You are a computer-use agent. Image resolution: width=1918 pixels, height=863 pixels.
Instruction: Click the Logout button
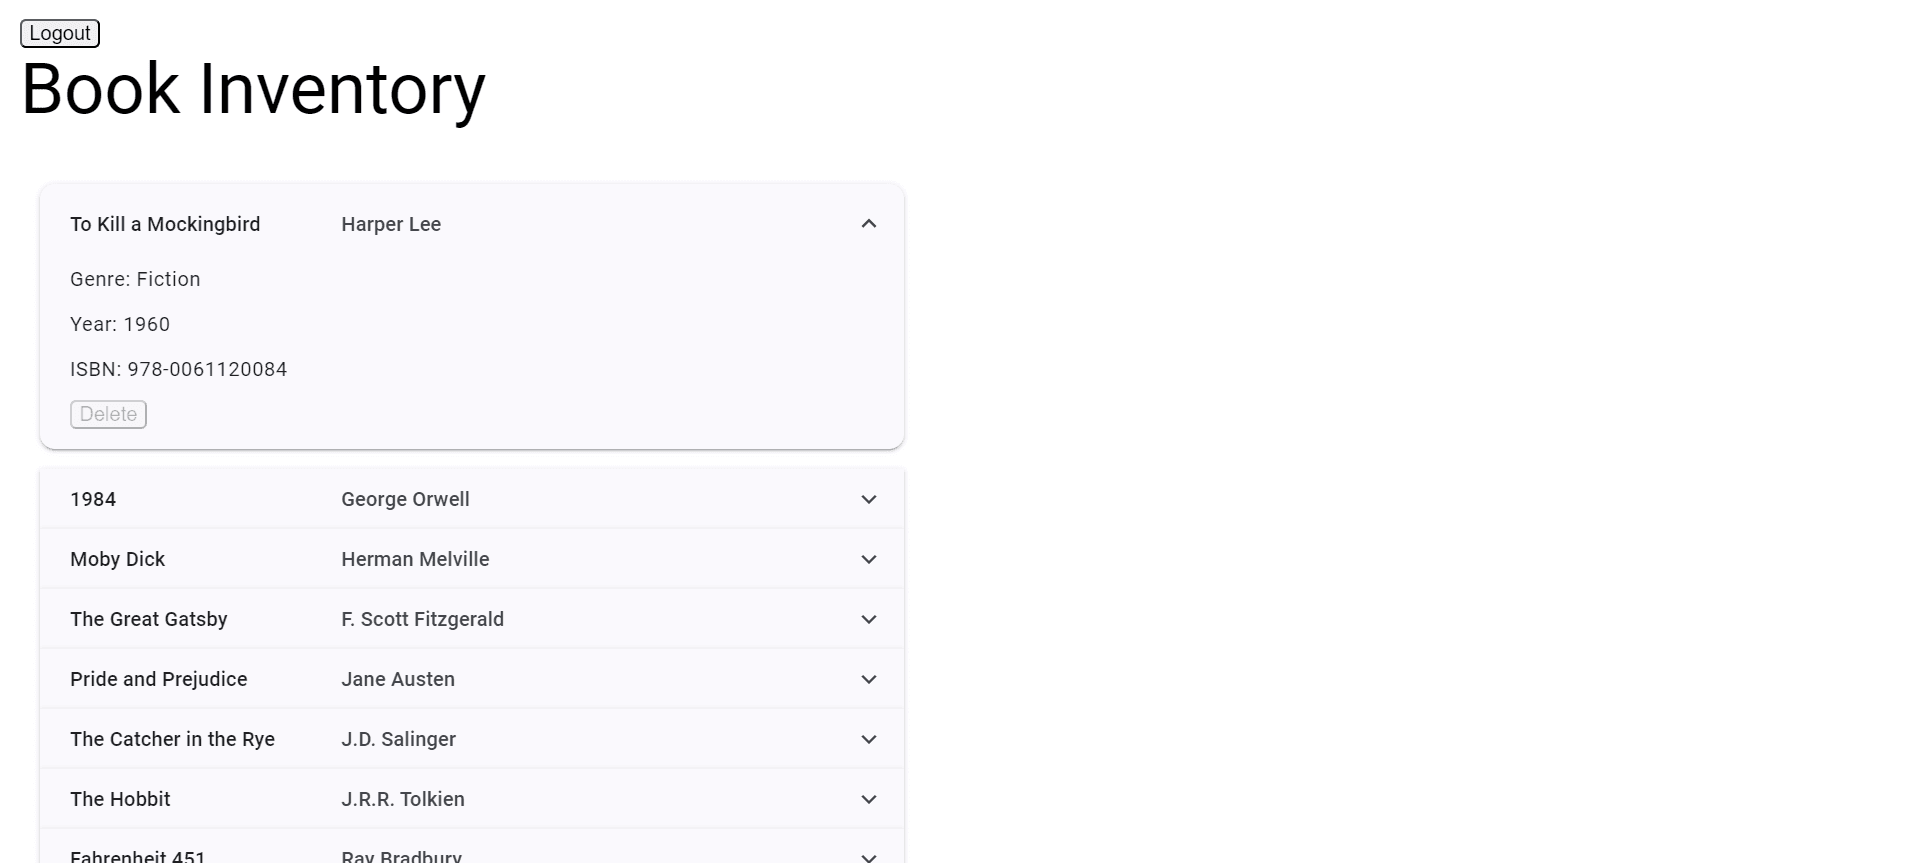[60, 33]
